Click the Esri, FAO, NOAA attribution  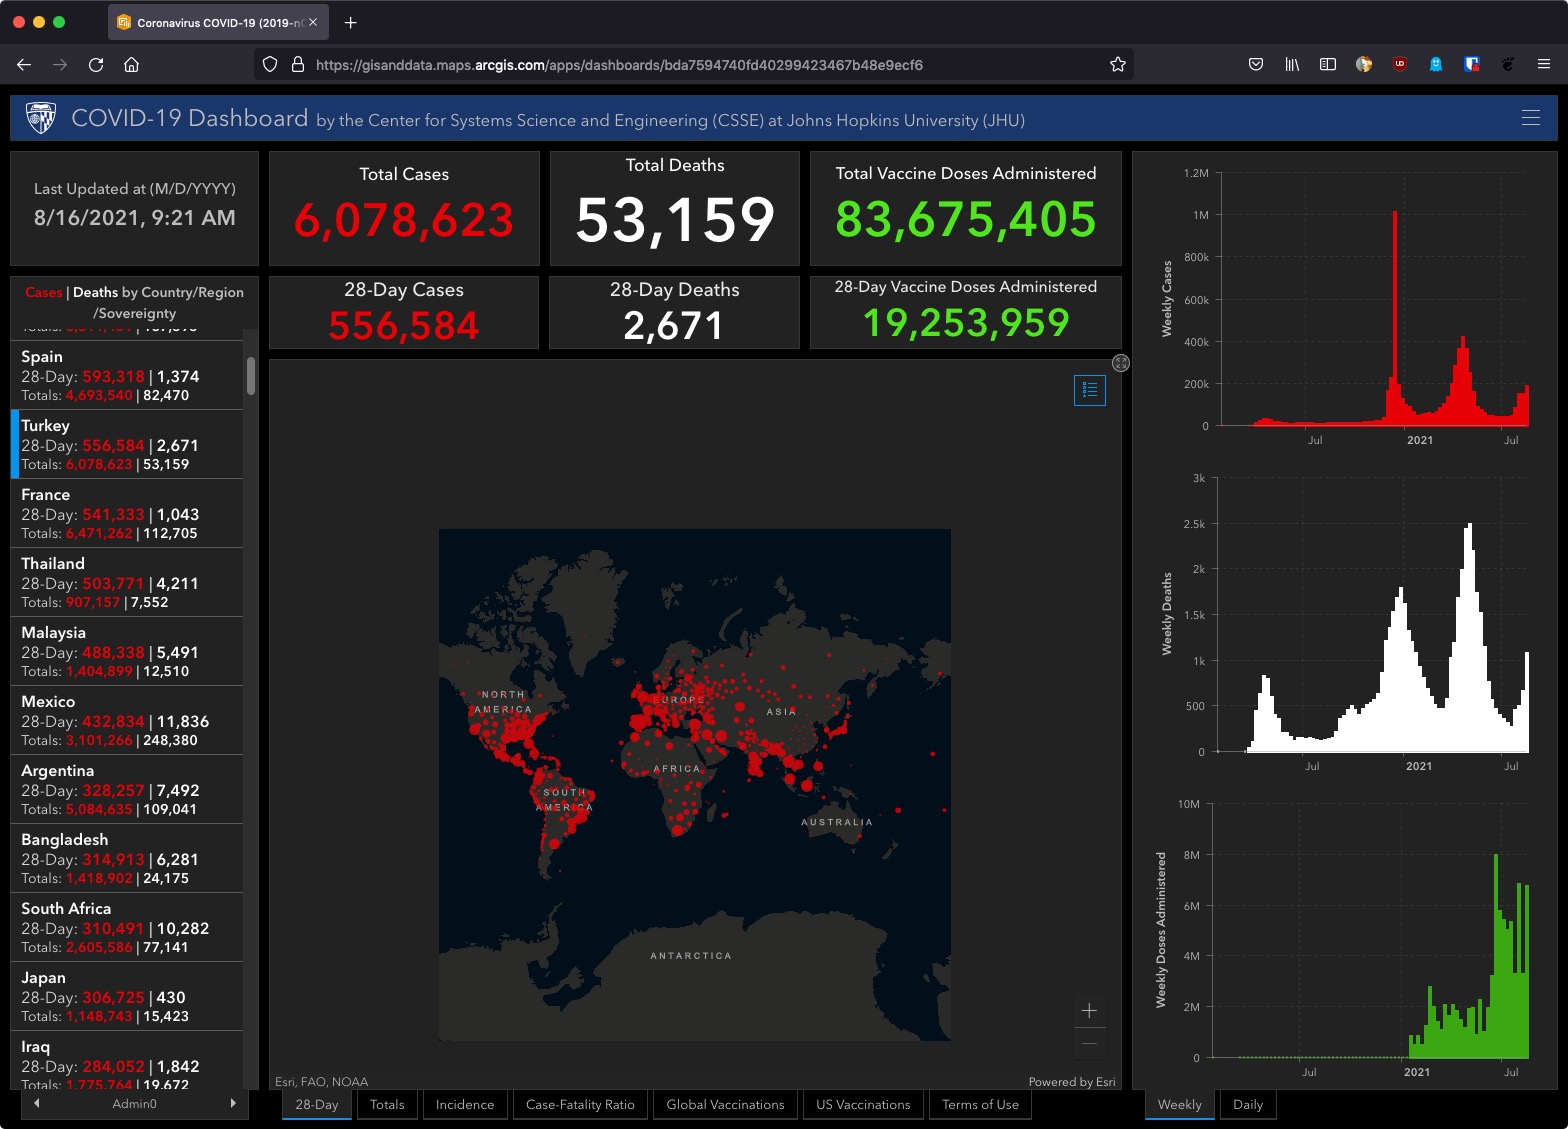tap(321, 1081)
